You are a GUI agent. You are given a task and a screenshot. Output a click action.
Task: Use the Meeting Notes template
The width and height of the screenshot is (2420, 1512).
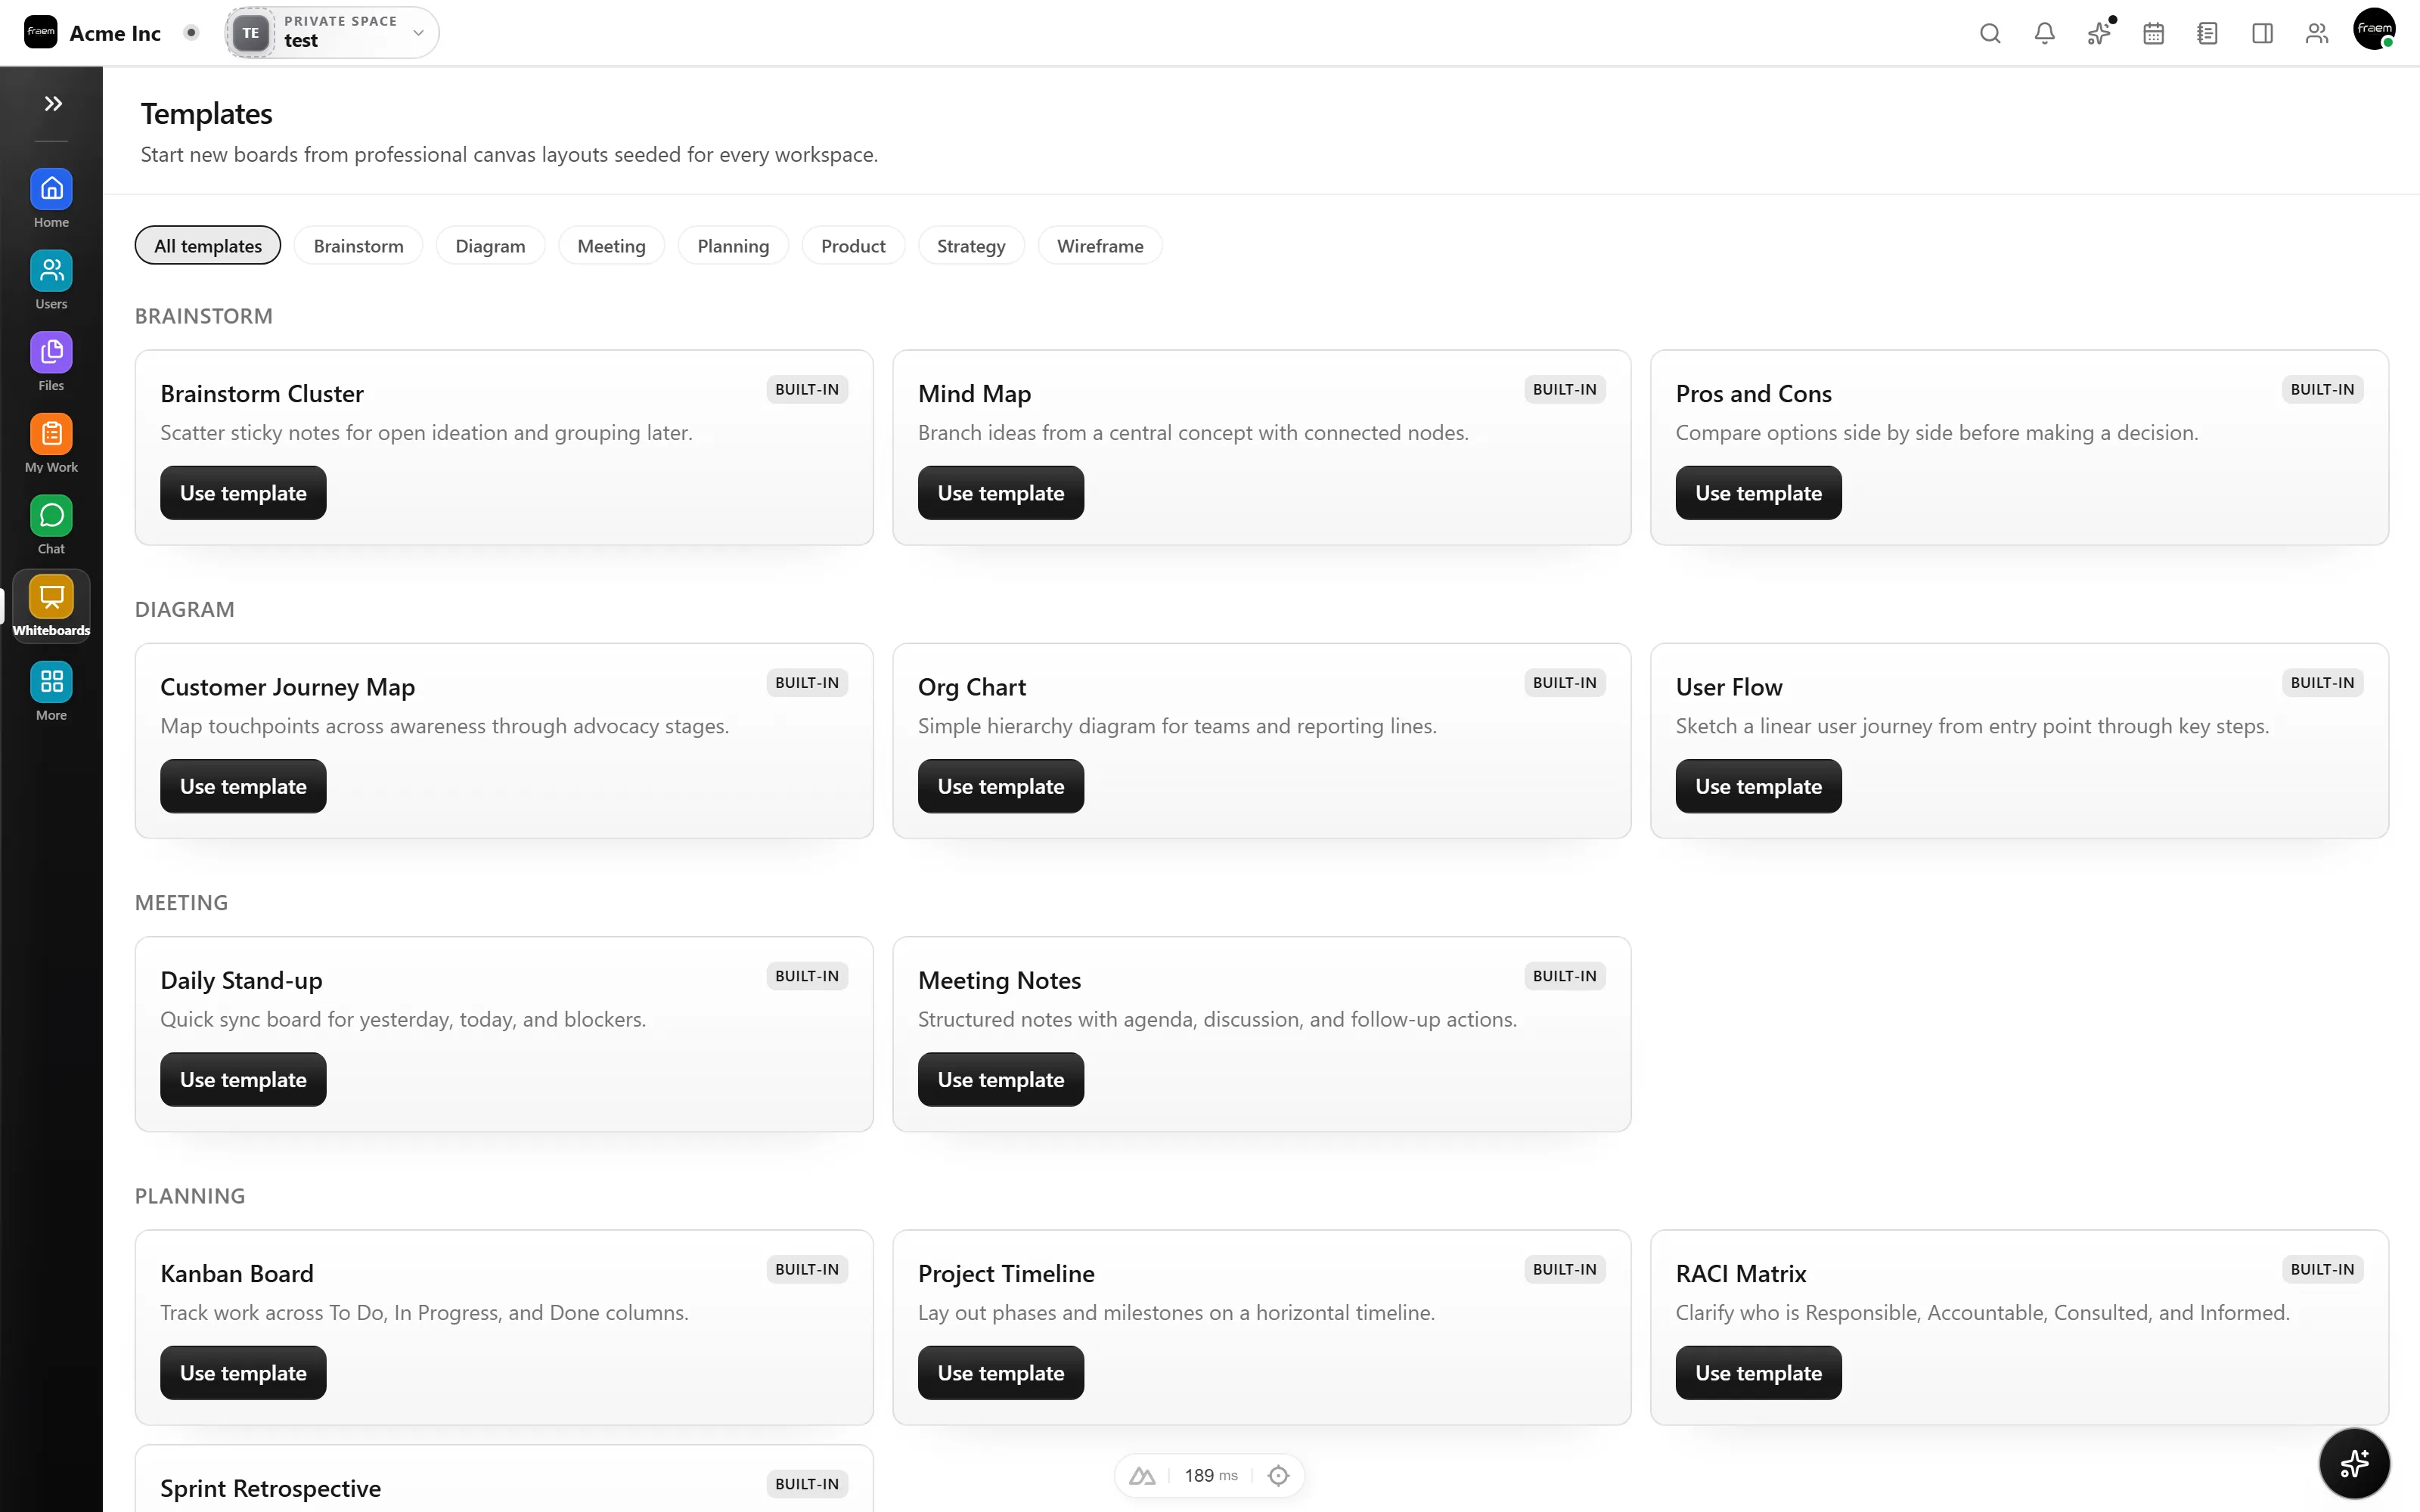[1001, 1079]
